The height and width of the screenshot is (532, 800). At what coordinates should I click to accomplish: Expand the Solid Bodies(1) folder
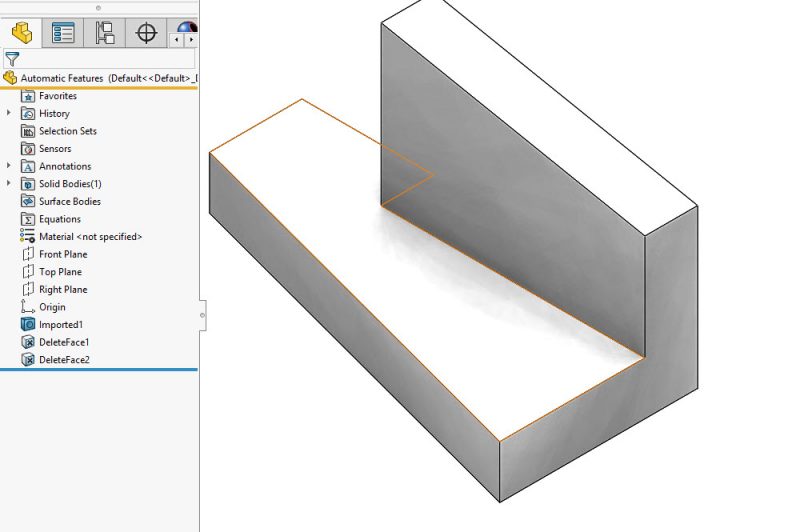pos(9,184)
